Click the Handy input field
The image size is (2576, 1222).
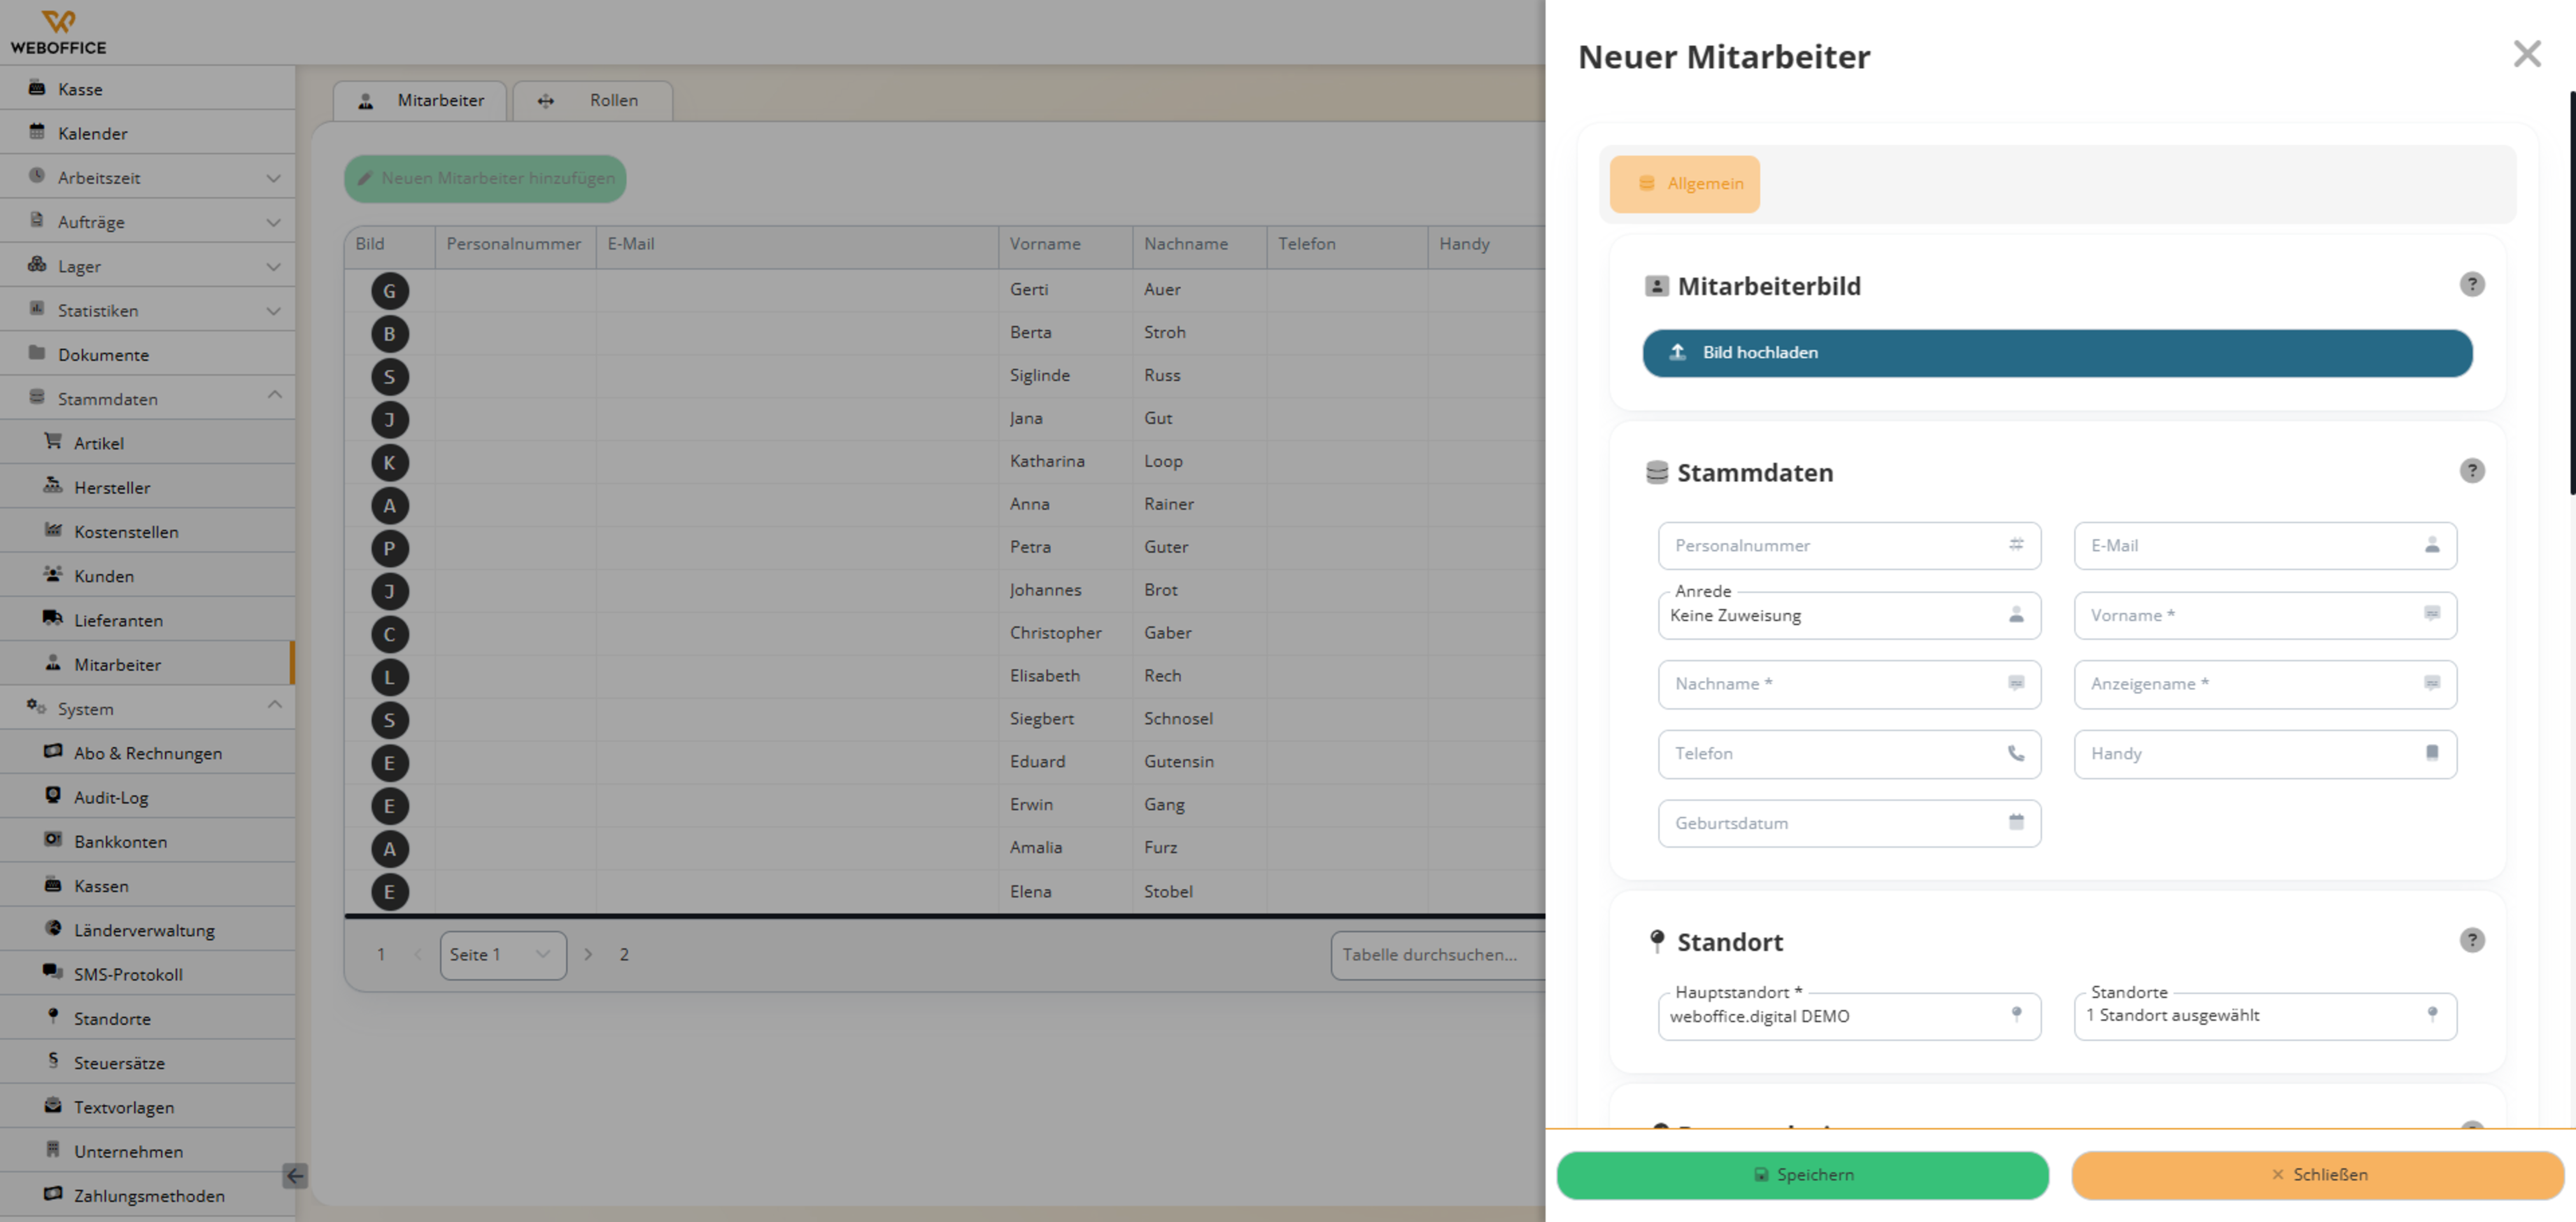point(2265,754)
